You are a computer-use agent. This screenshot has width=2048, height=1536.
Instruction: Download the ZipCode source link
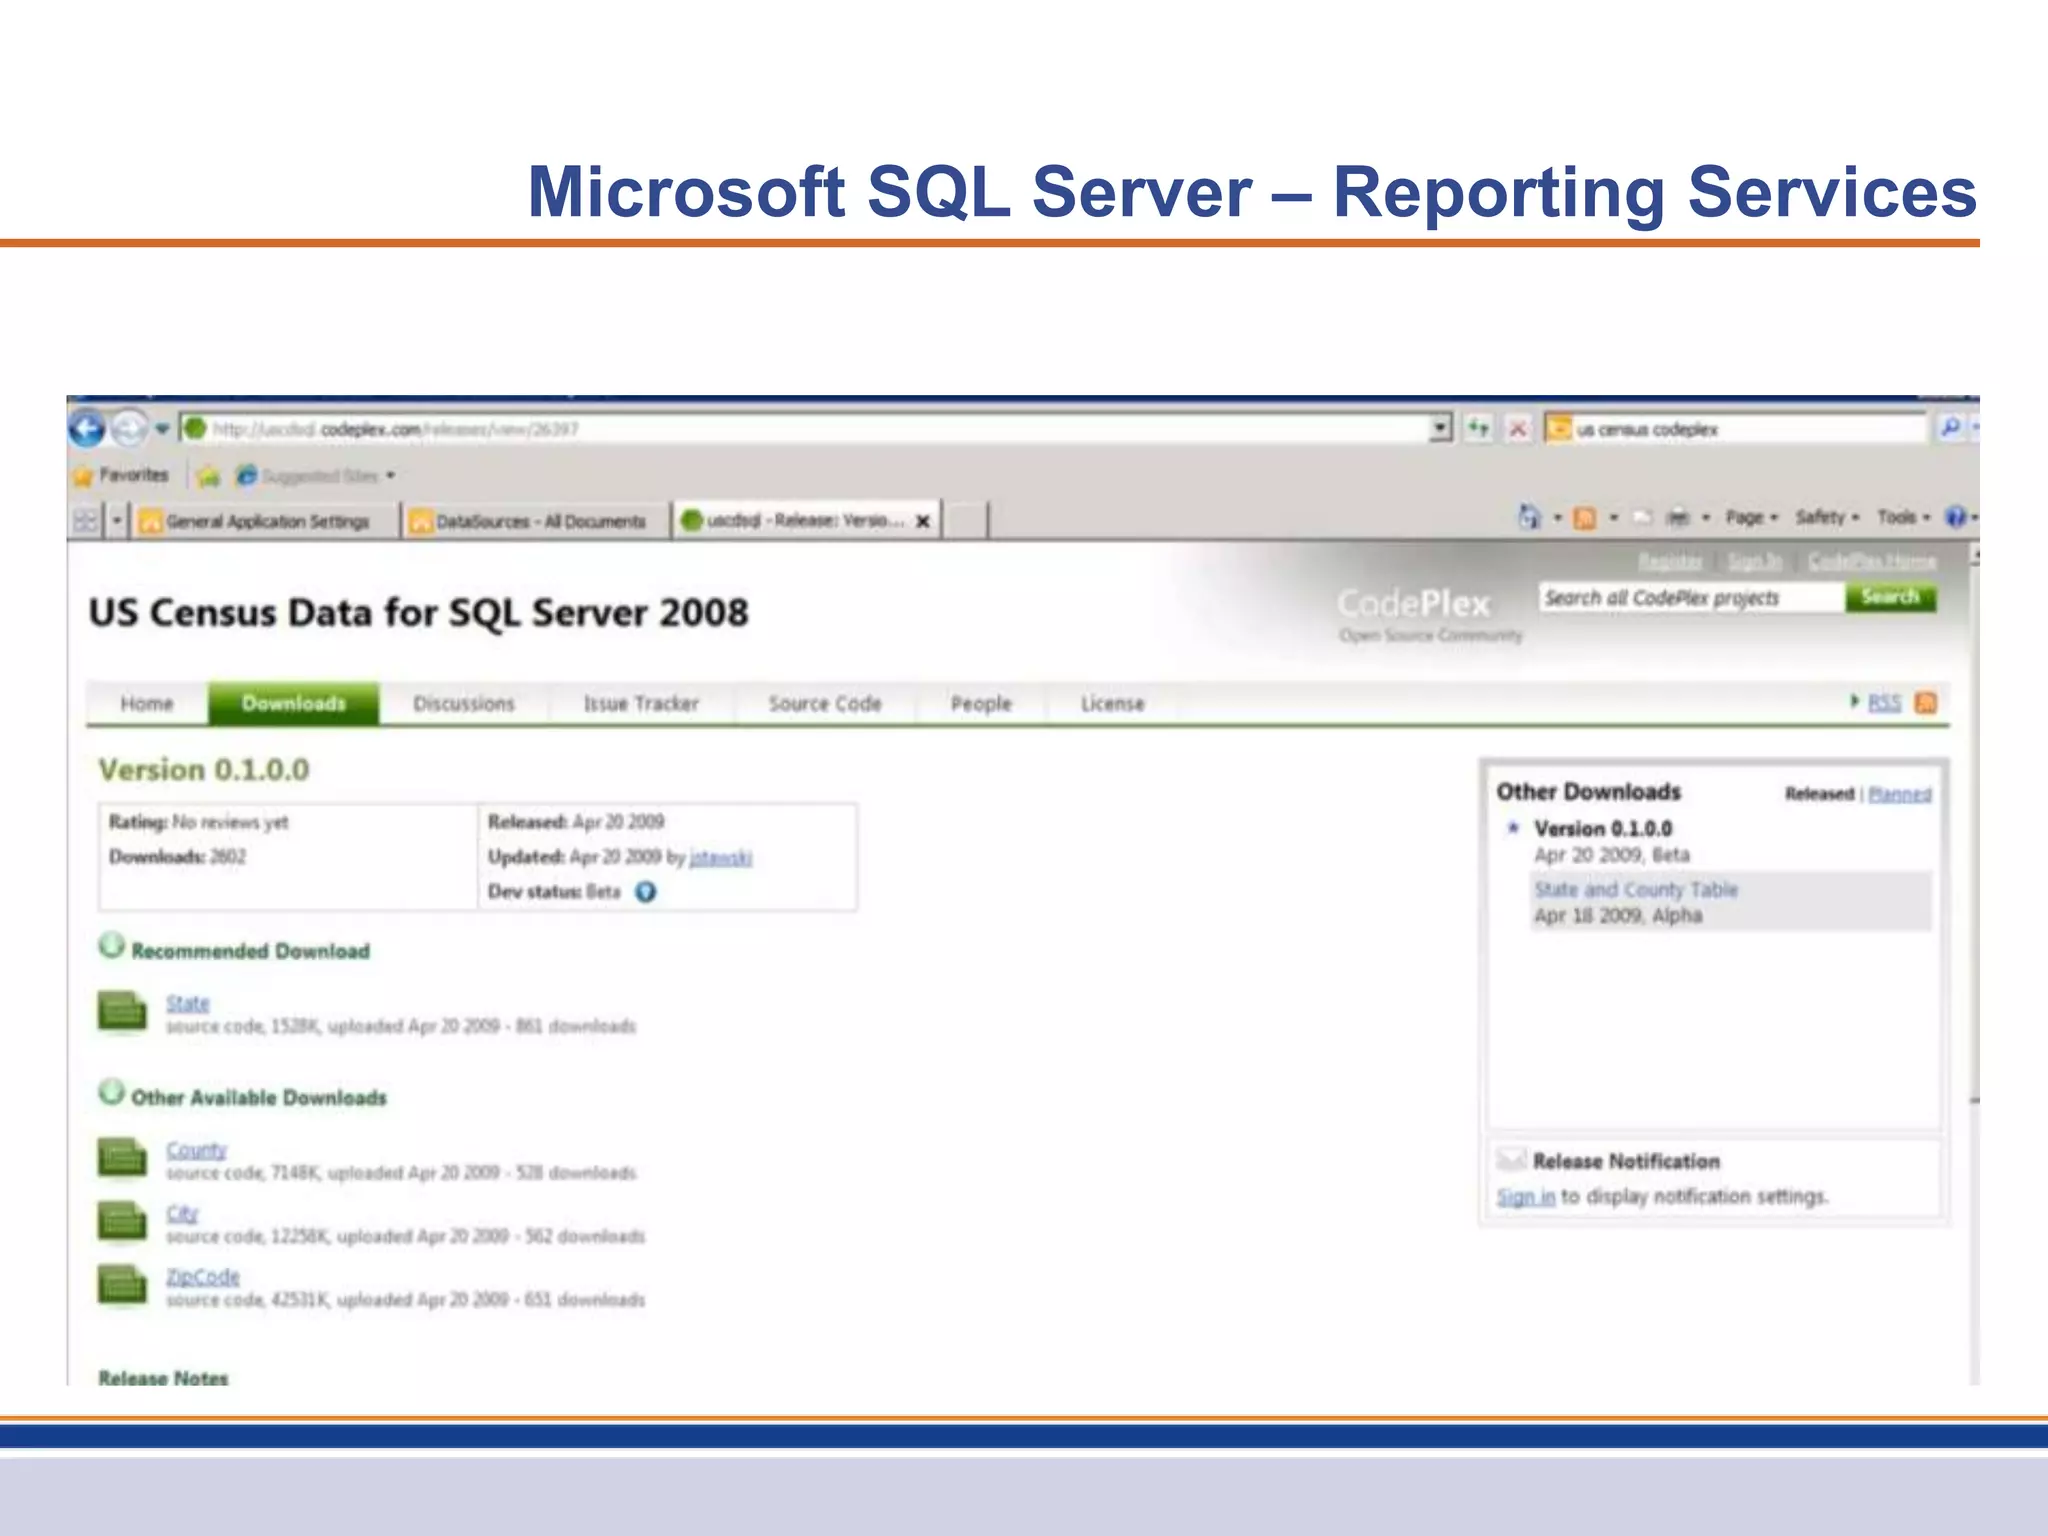pyautogui.click(x=203, y=1276)
